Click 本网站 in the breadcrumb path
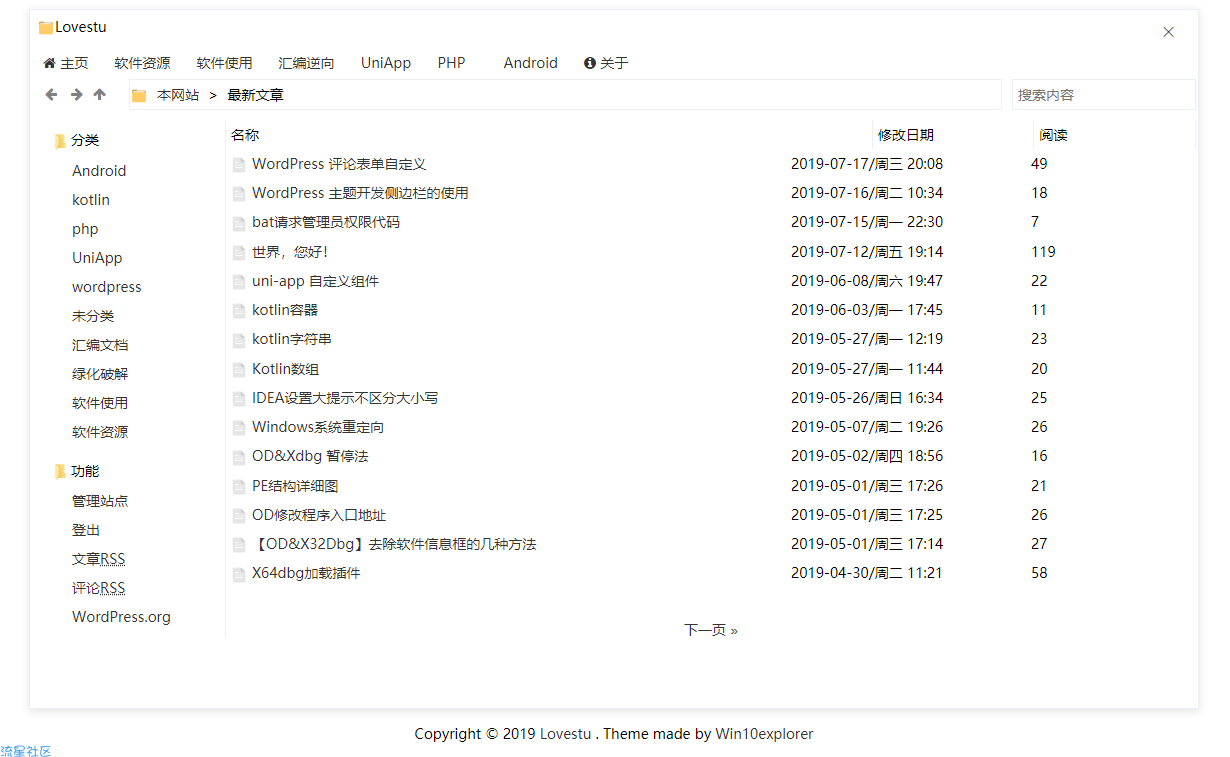The width and height of the screenshot is (1230, 757). click(178, 95)
